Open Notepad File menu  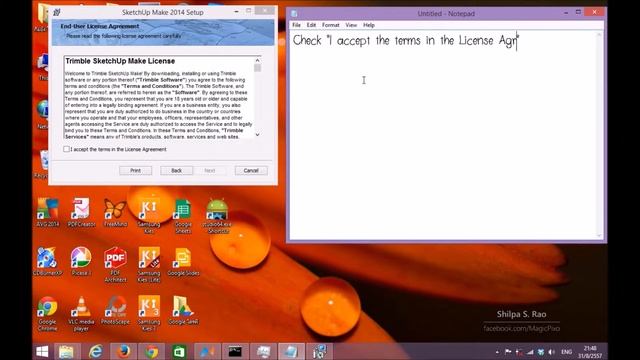tap(296, 25)
